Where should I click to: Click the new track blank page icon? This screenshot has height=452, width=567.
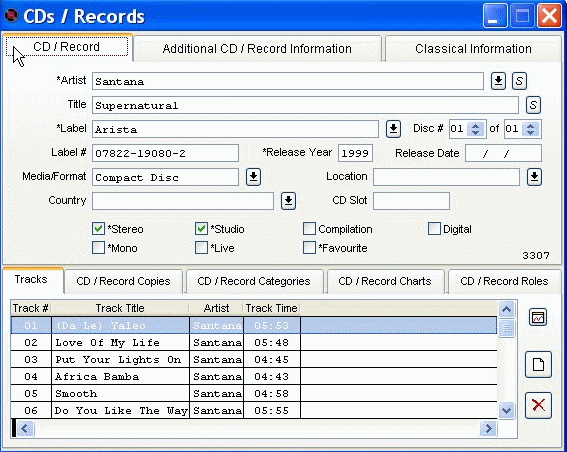[538, 364]
